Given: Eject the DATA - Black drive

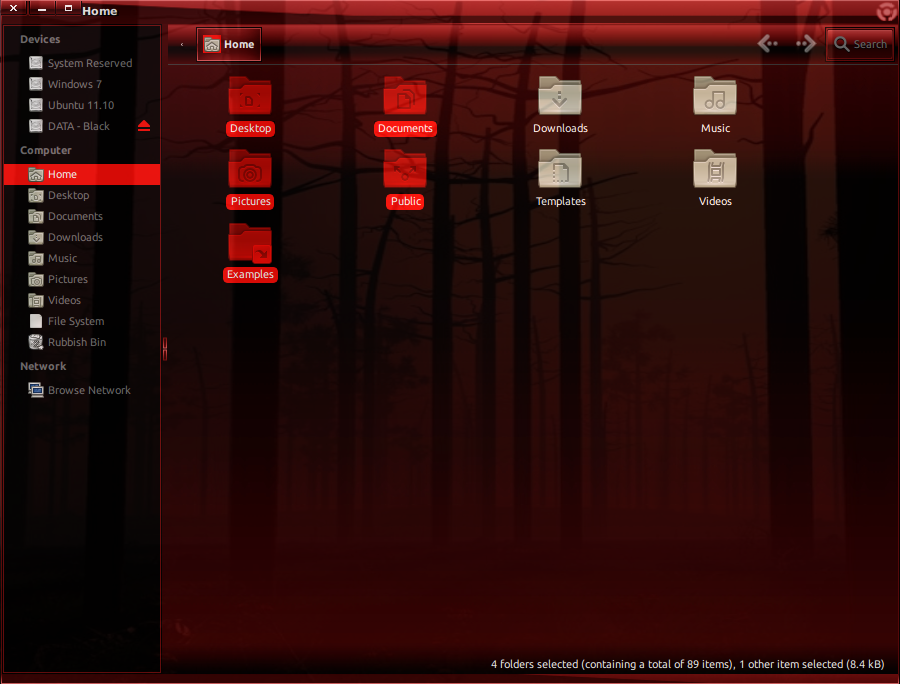Looking at the screenshot, I should (x=144, y=126).
